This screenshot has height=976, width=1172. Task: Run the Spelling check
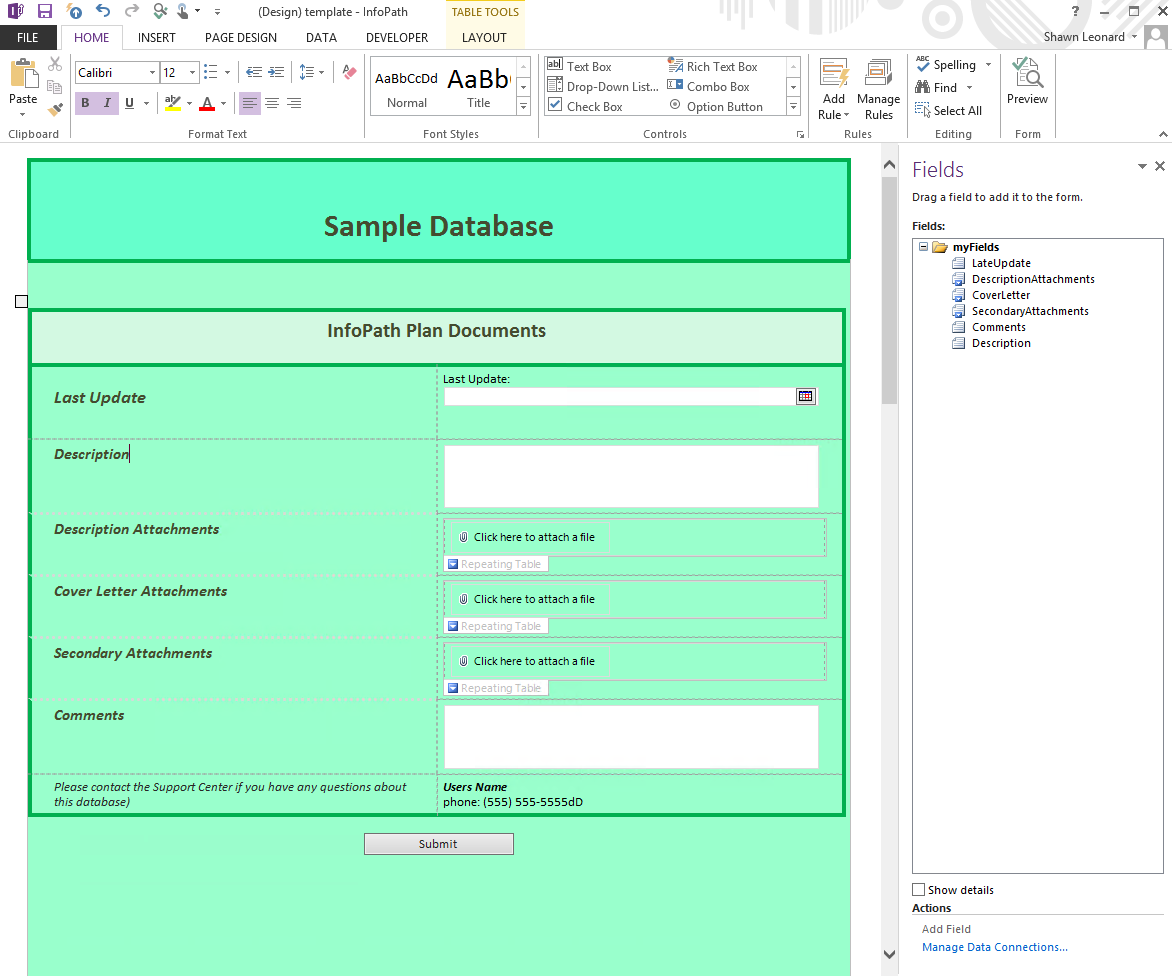pos(946,65)
